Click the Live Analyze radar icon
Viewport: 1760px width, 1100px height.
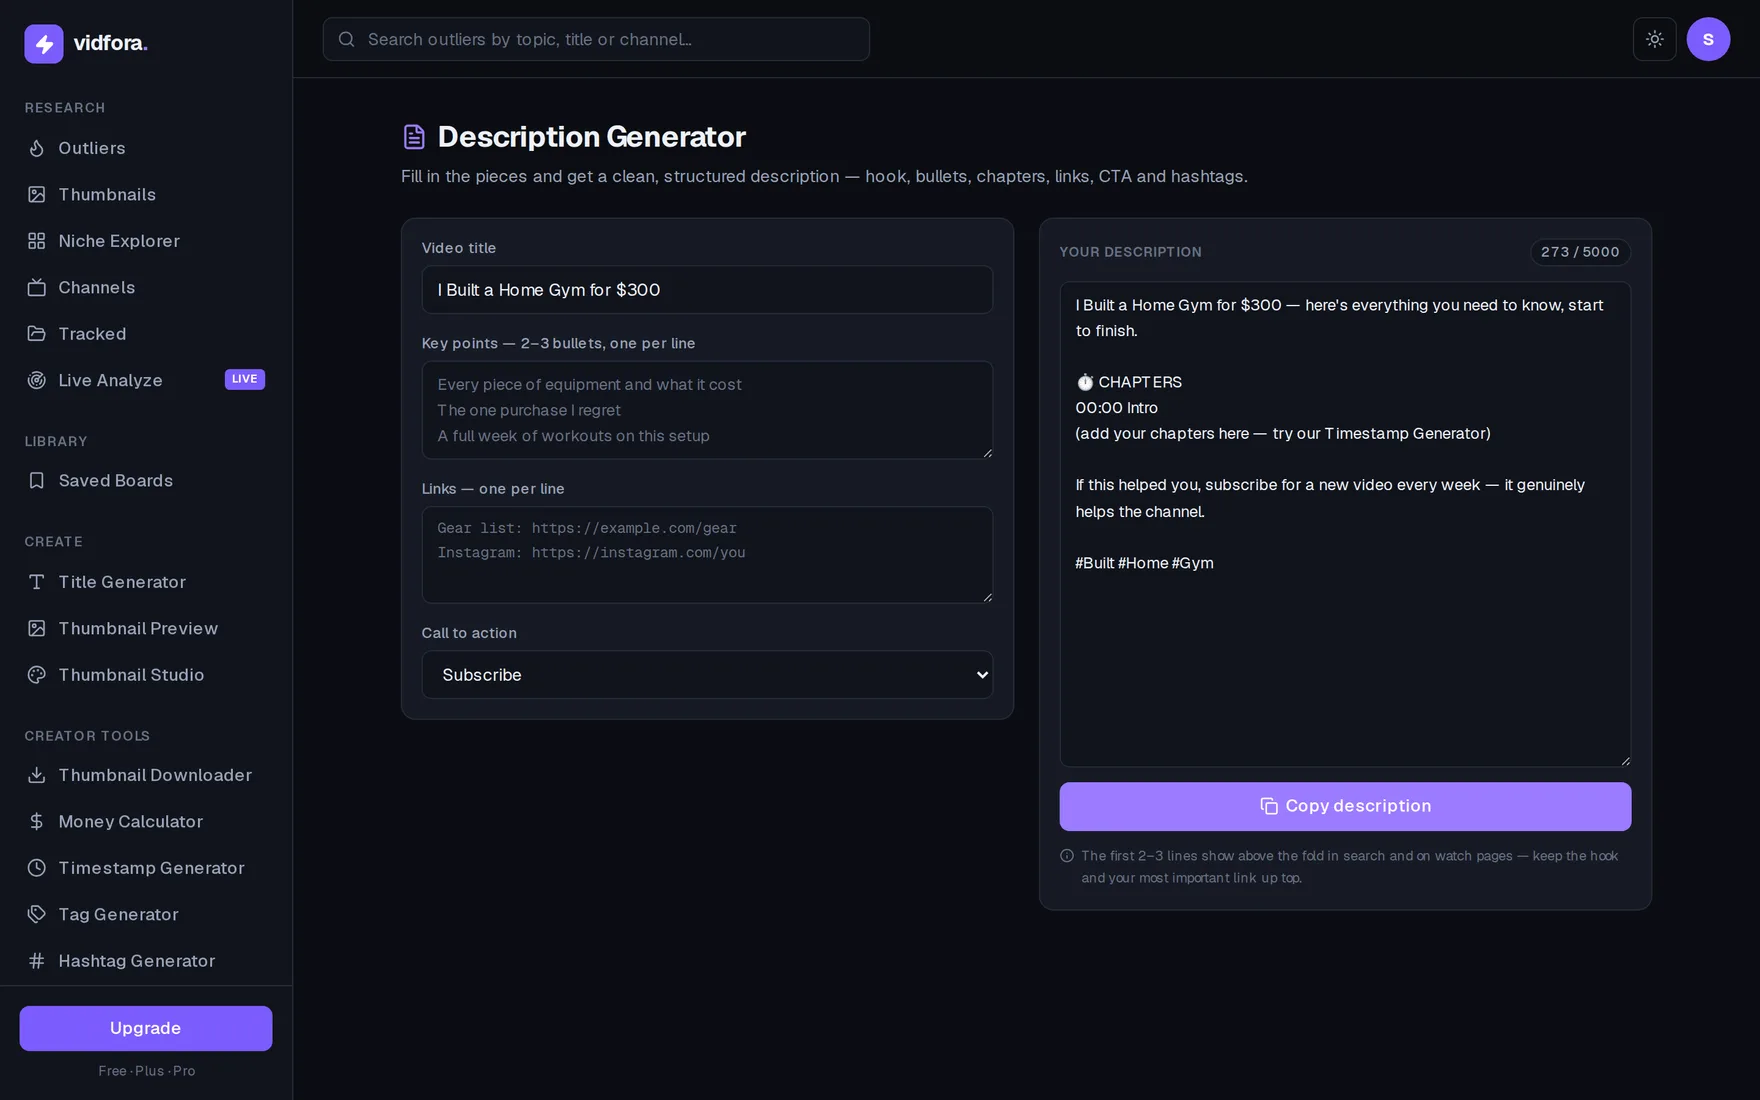(37, 380)
